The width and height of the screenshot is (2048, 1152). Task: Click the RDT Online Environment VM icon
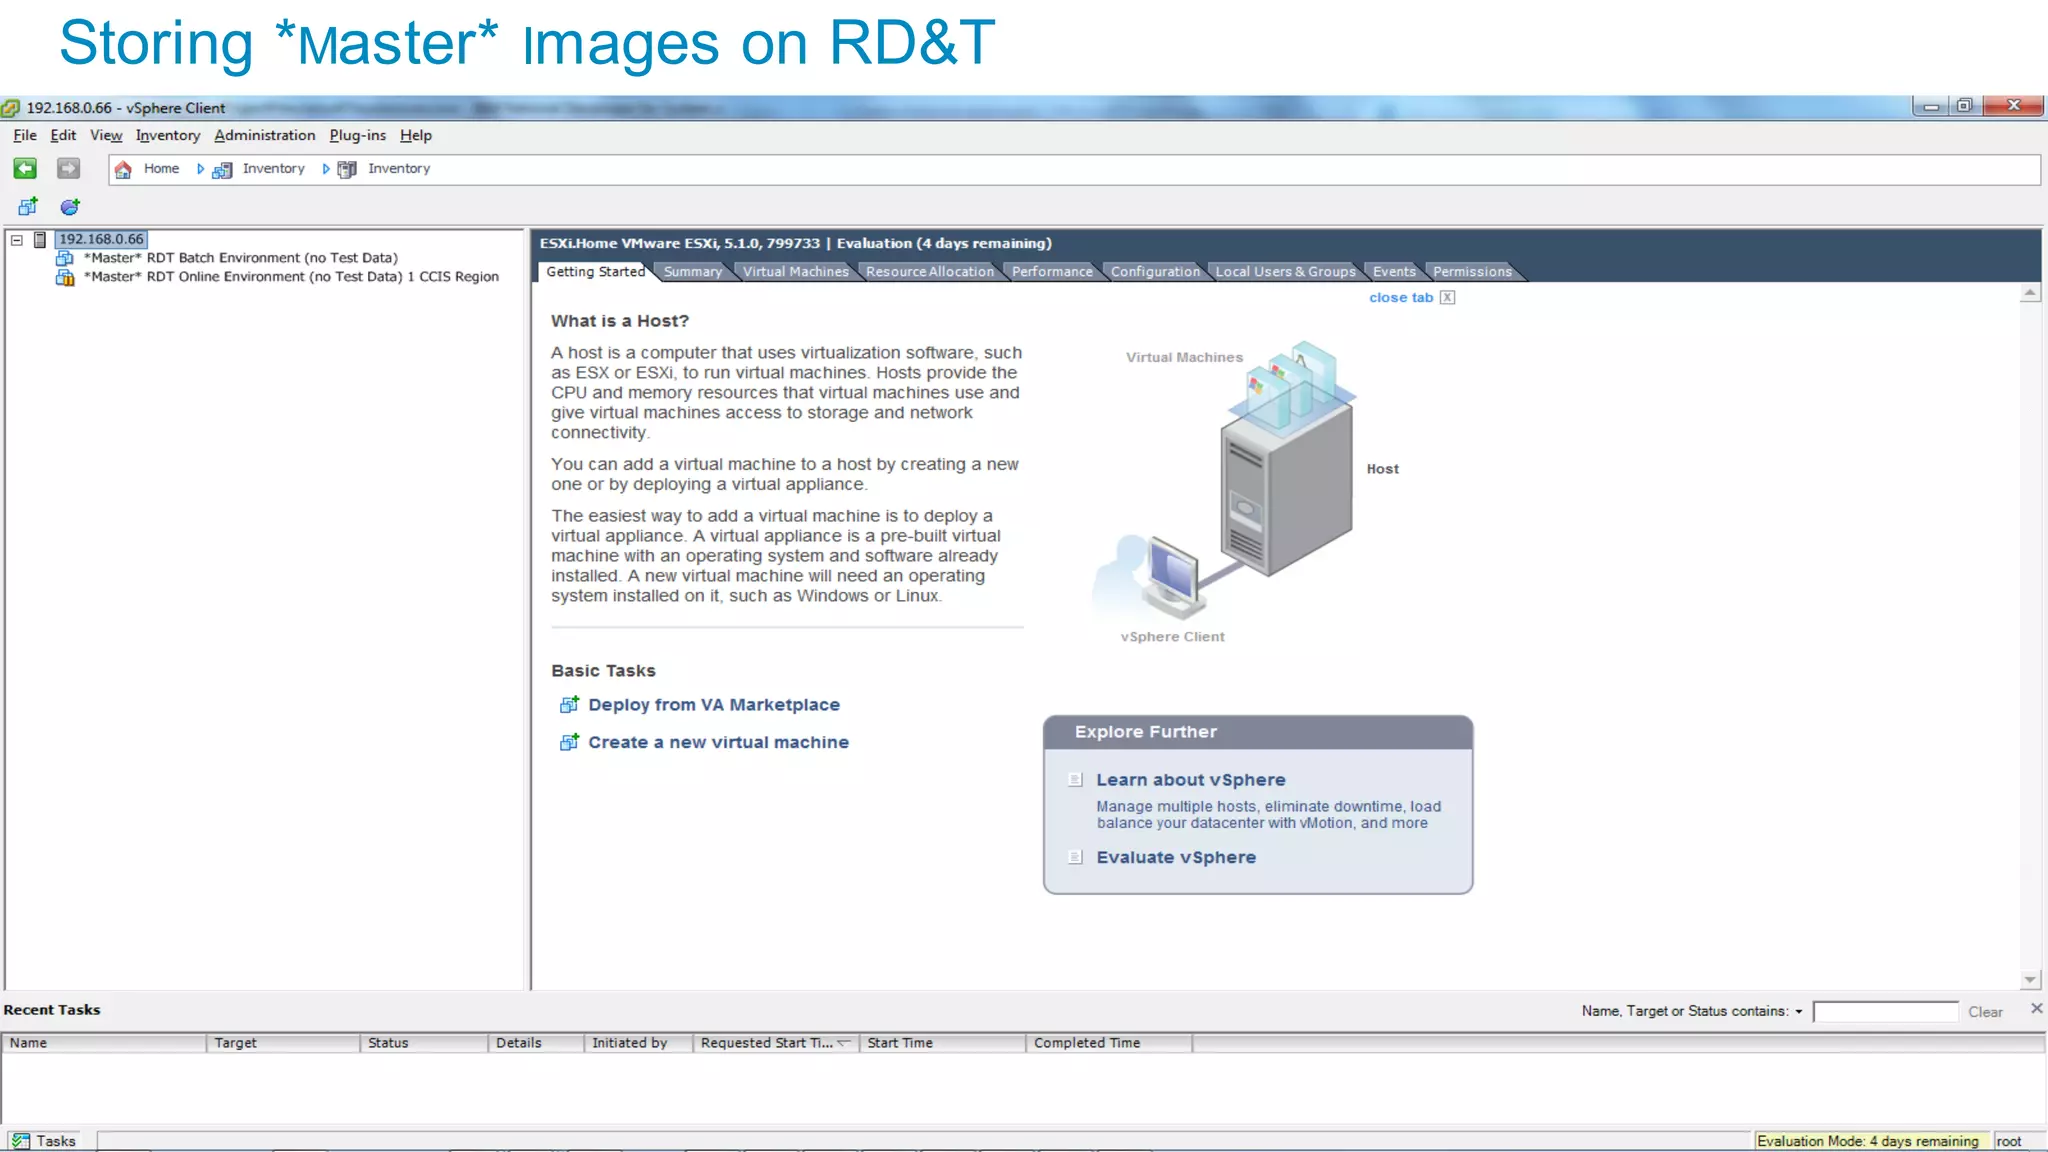click(65, 277)
